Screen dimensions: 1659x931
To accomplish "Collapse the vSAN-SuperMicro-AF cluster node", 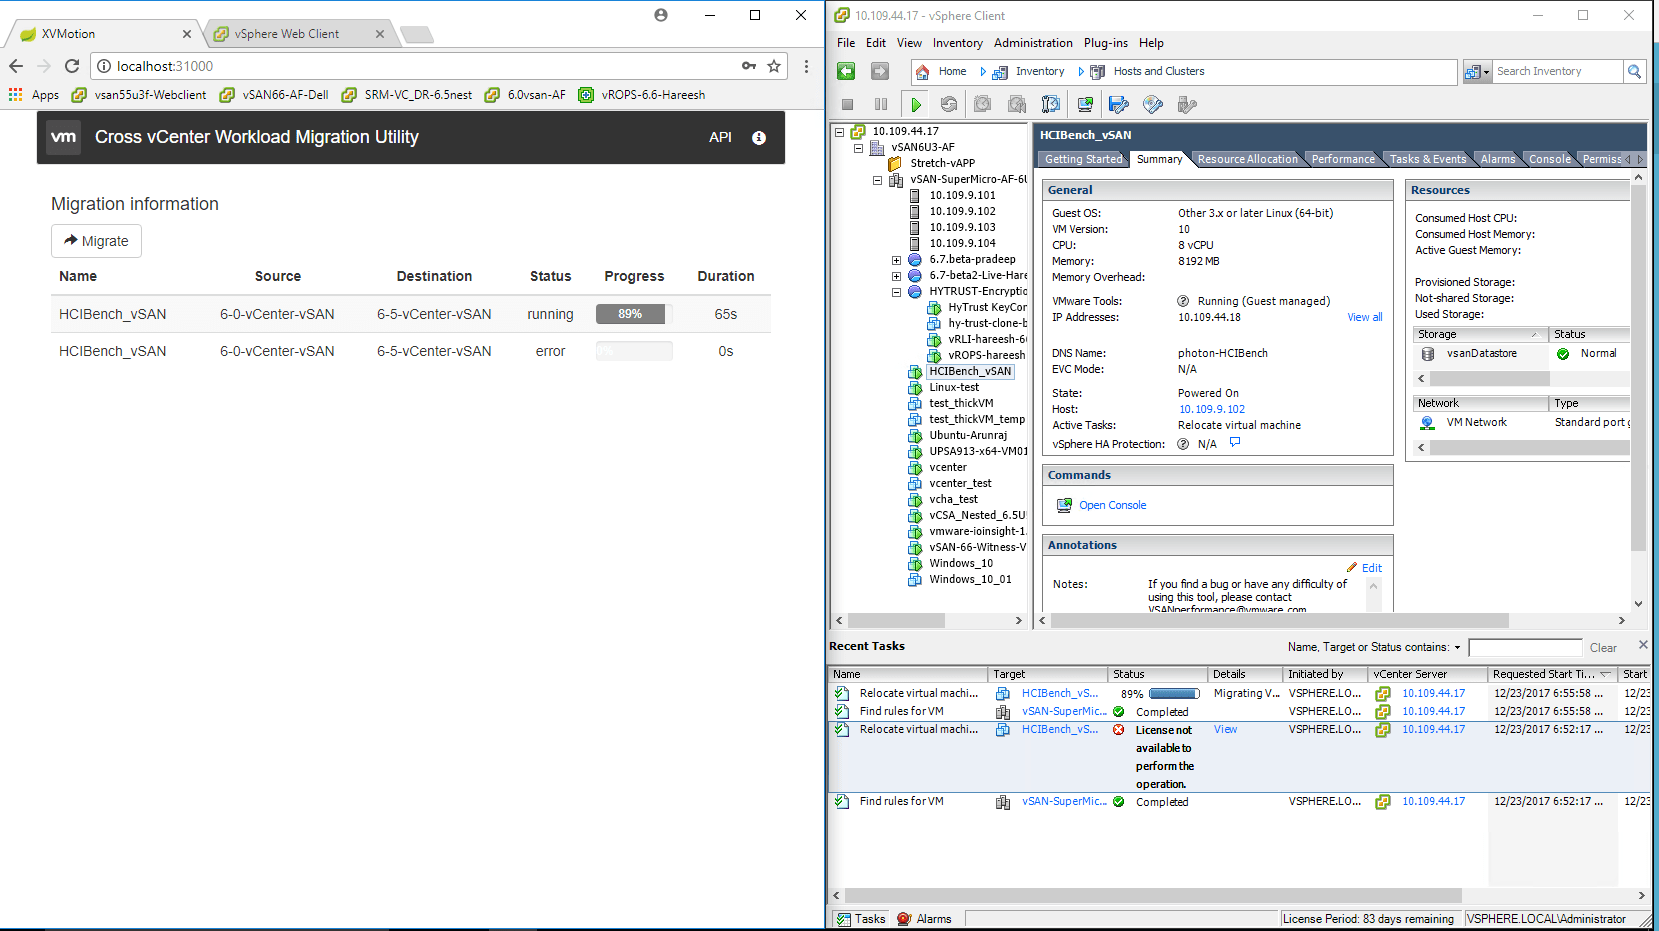I will click(x=878, y=180).
